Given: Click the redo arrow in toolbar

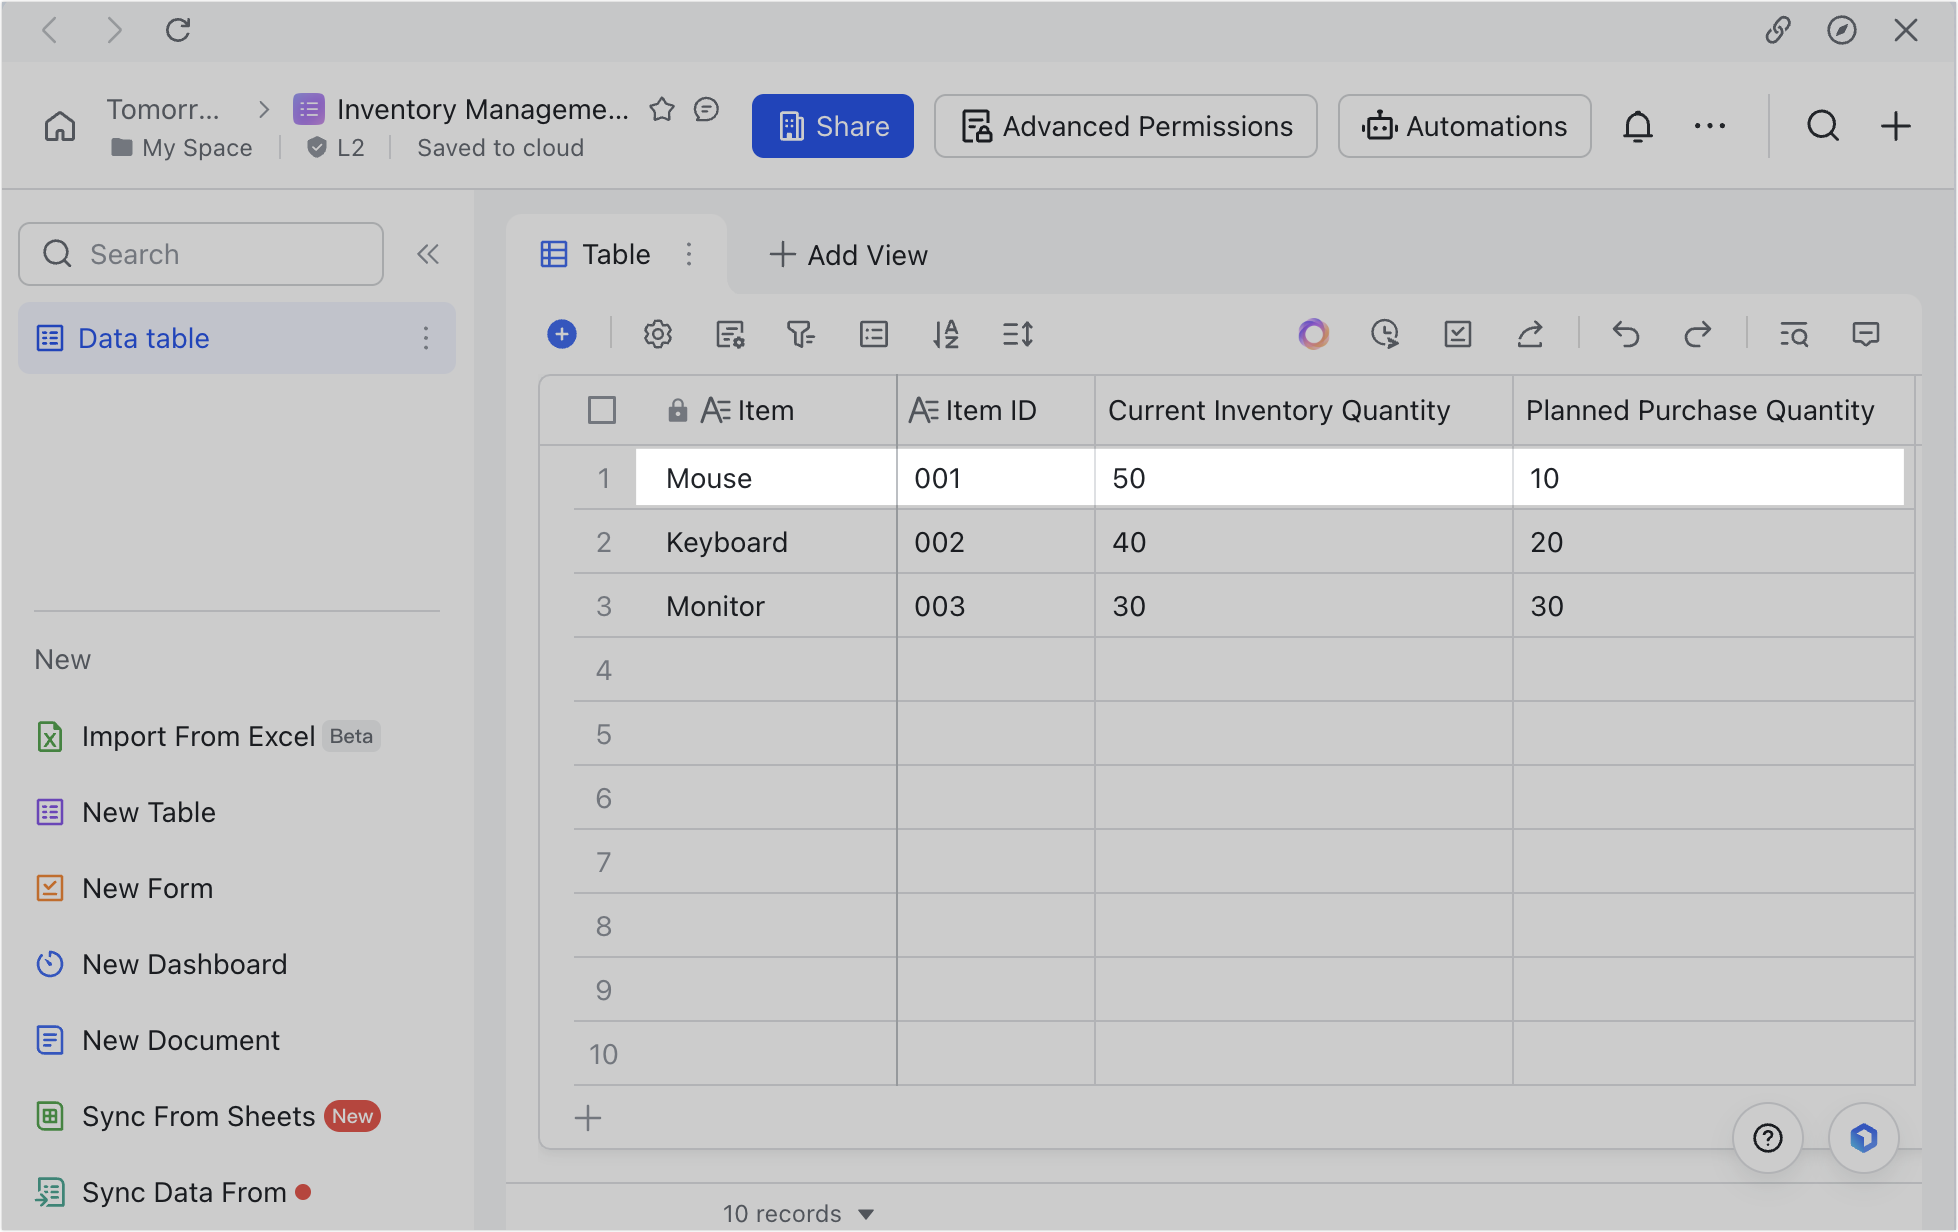Looking at the screenshot, I should (1697, 334).
